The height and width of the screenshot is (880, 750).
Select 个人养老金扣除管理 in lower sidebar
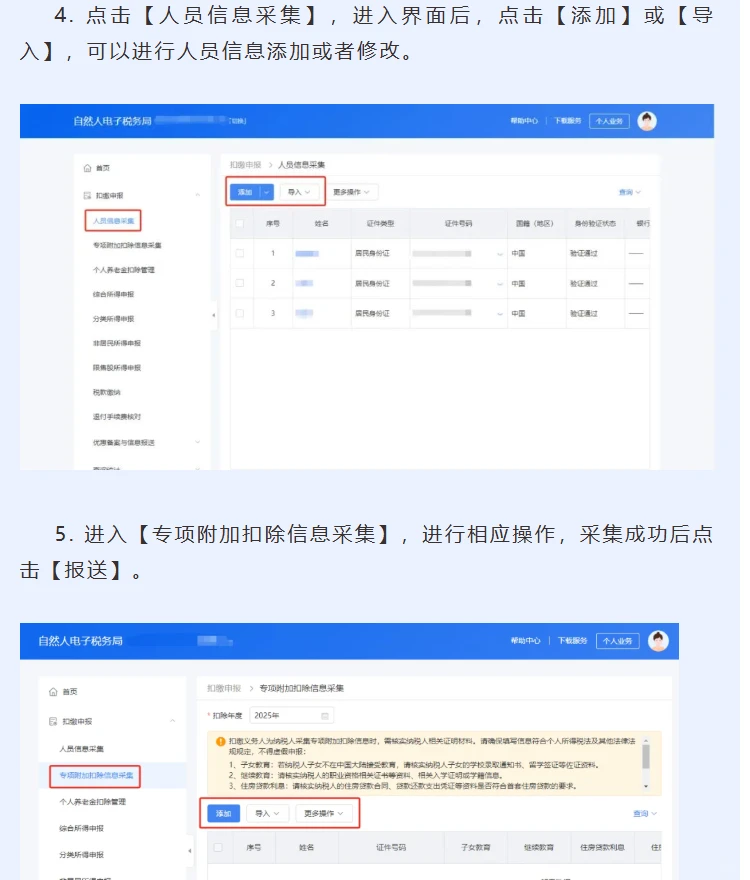(93, 803)
